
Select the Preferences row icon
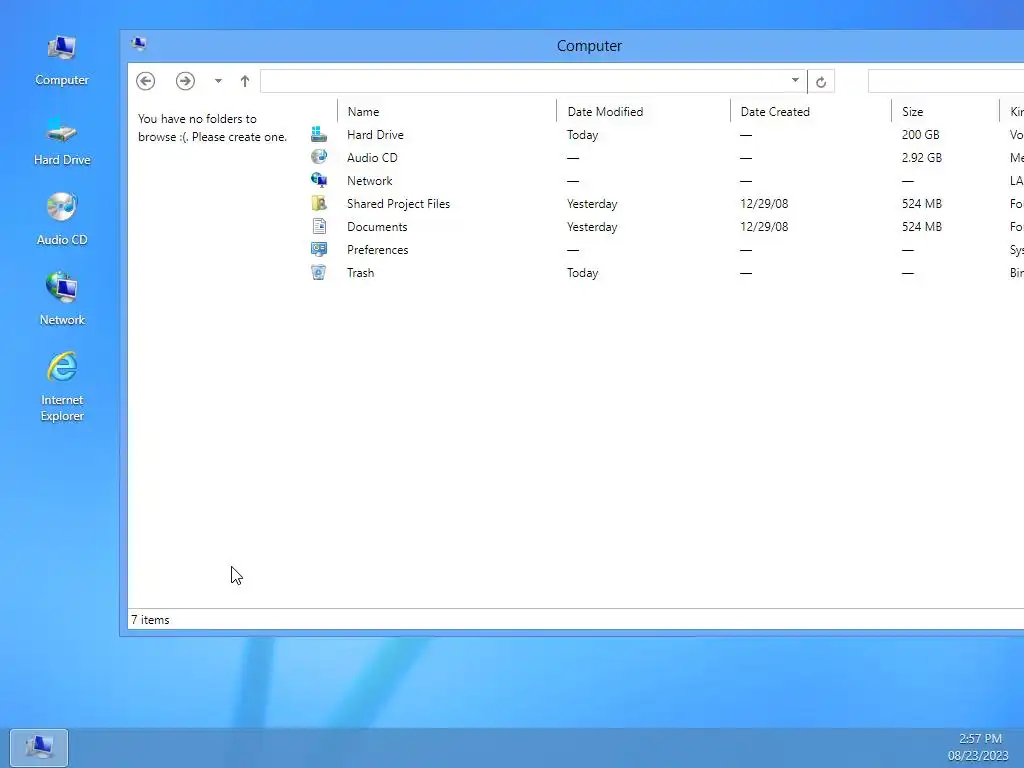point(319,249)
